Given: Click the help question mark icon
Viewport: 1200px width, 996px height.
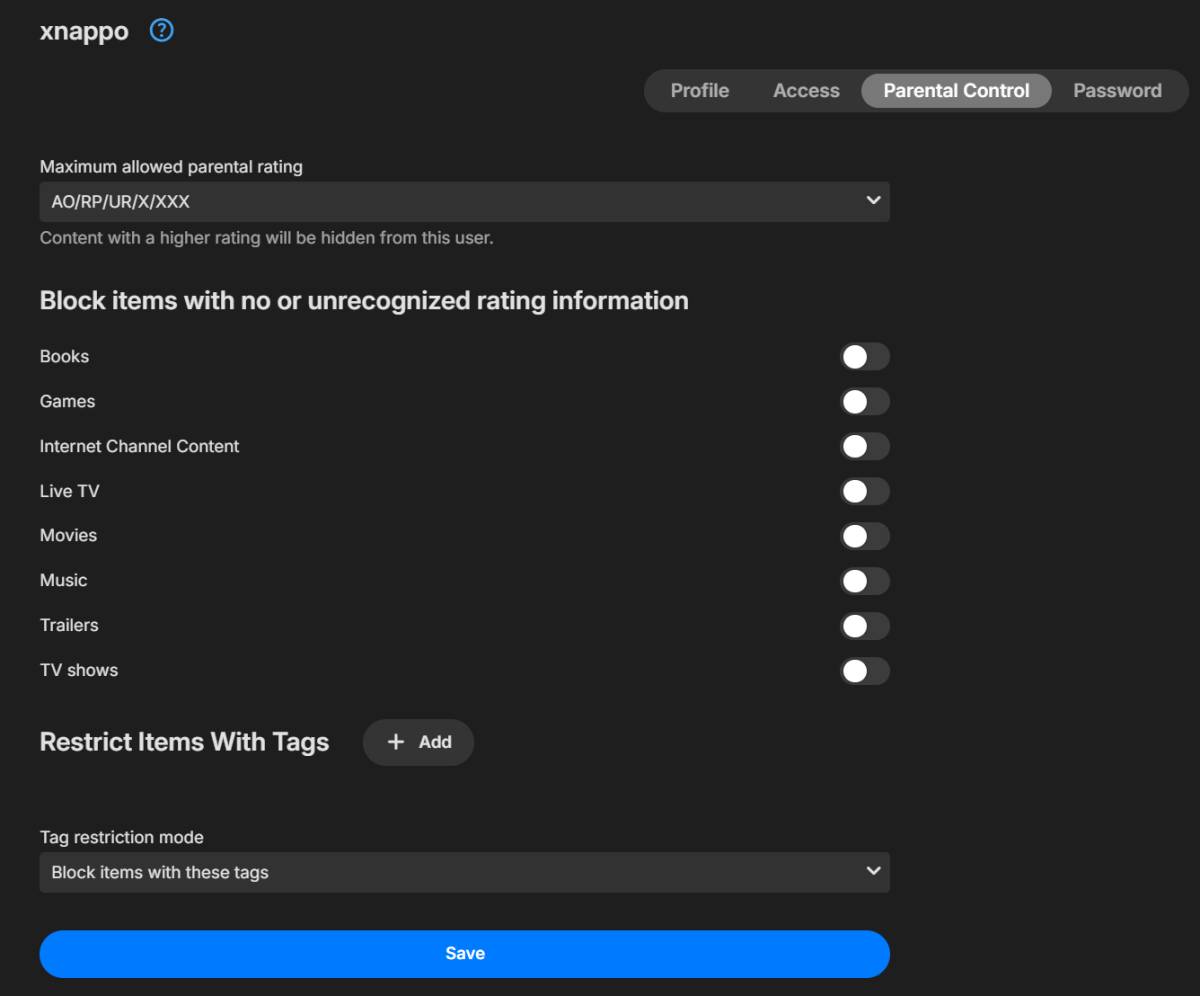Looking at the screenshot, I should pos(161,31).
